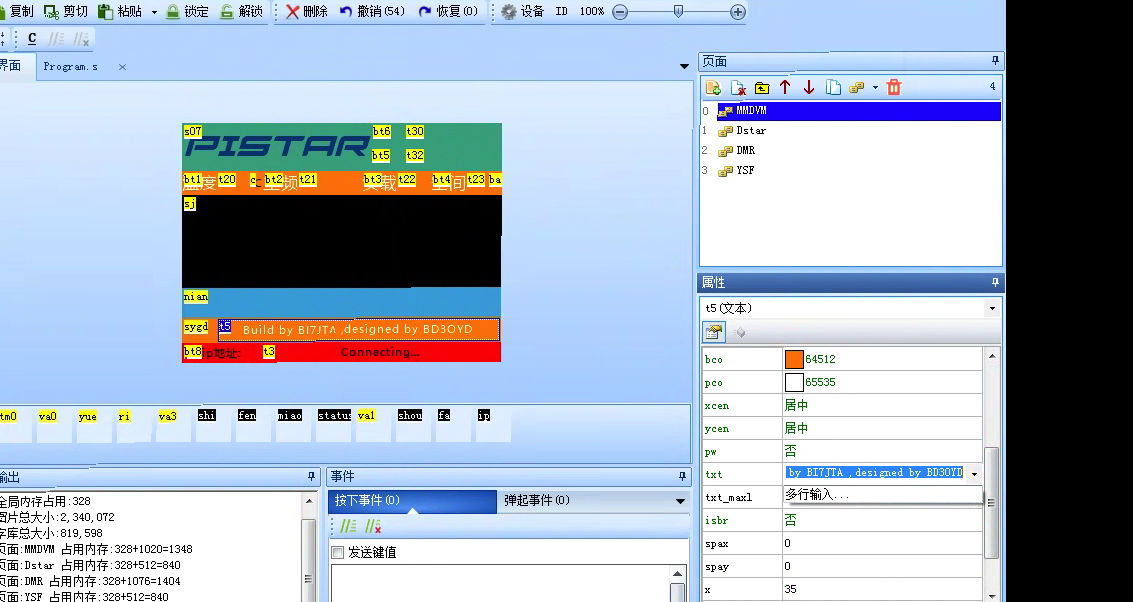
Task: Open the t5(文本) component selector dropdown
Action: (x=992, y=309)
